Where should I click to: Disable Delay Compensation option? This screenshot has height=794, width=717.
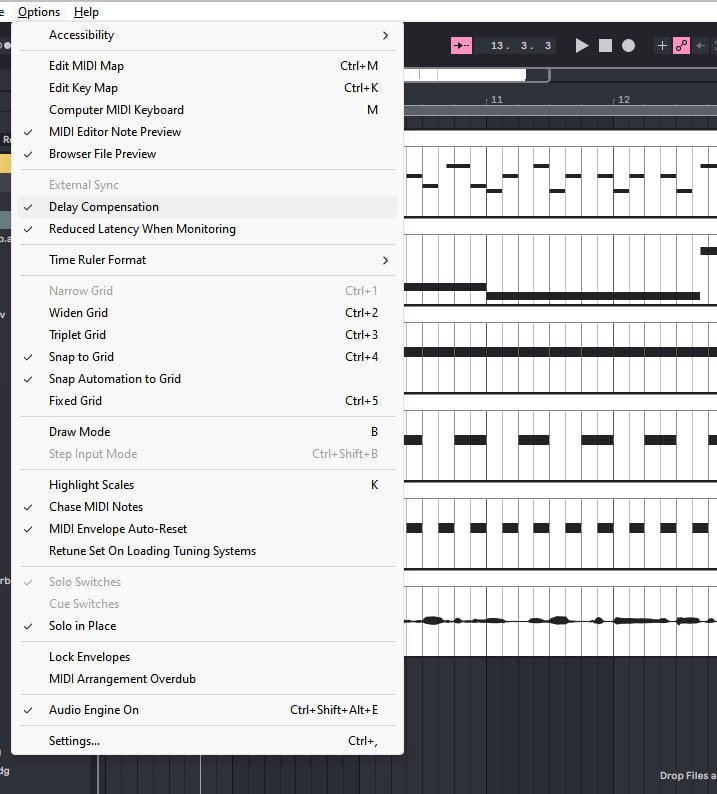tap(104, 207)
